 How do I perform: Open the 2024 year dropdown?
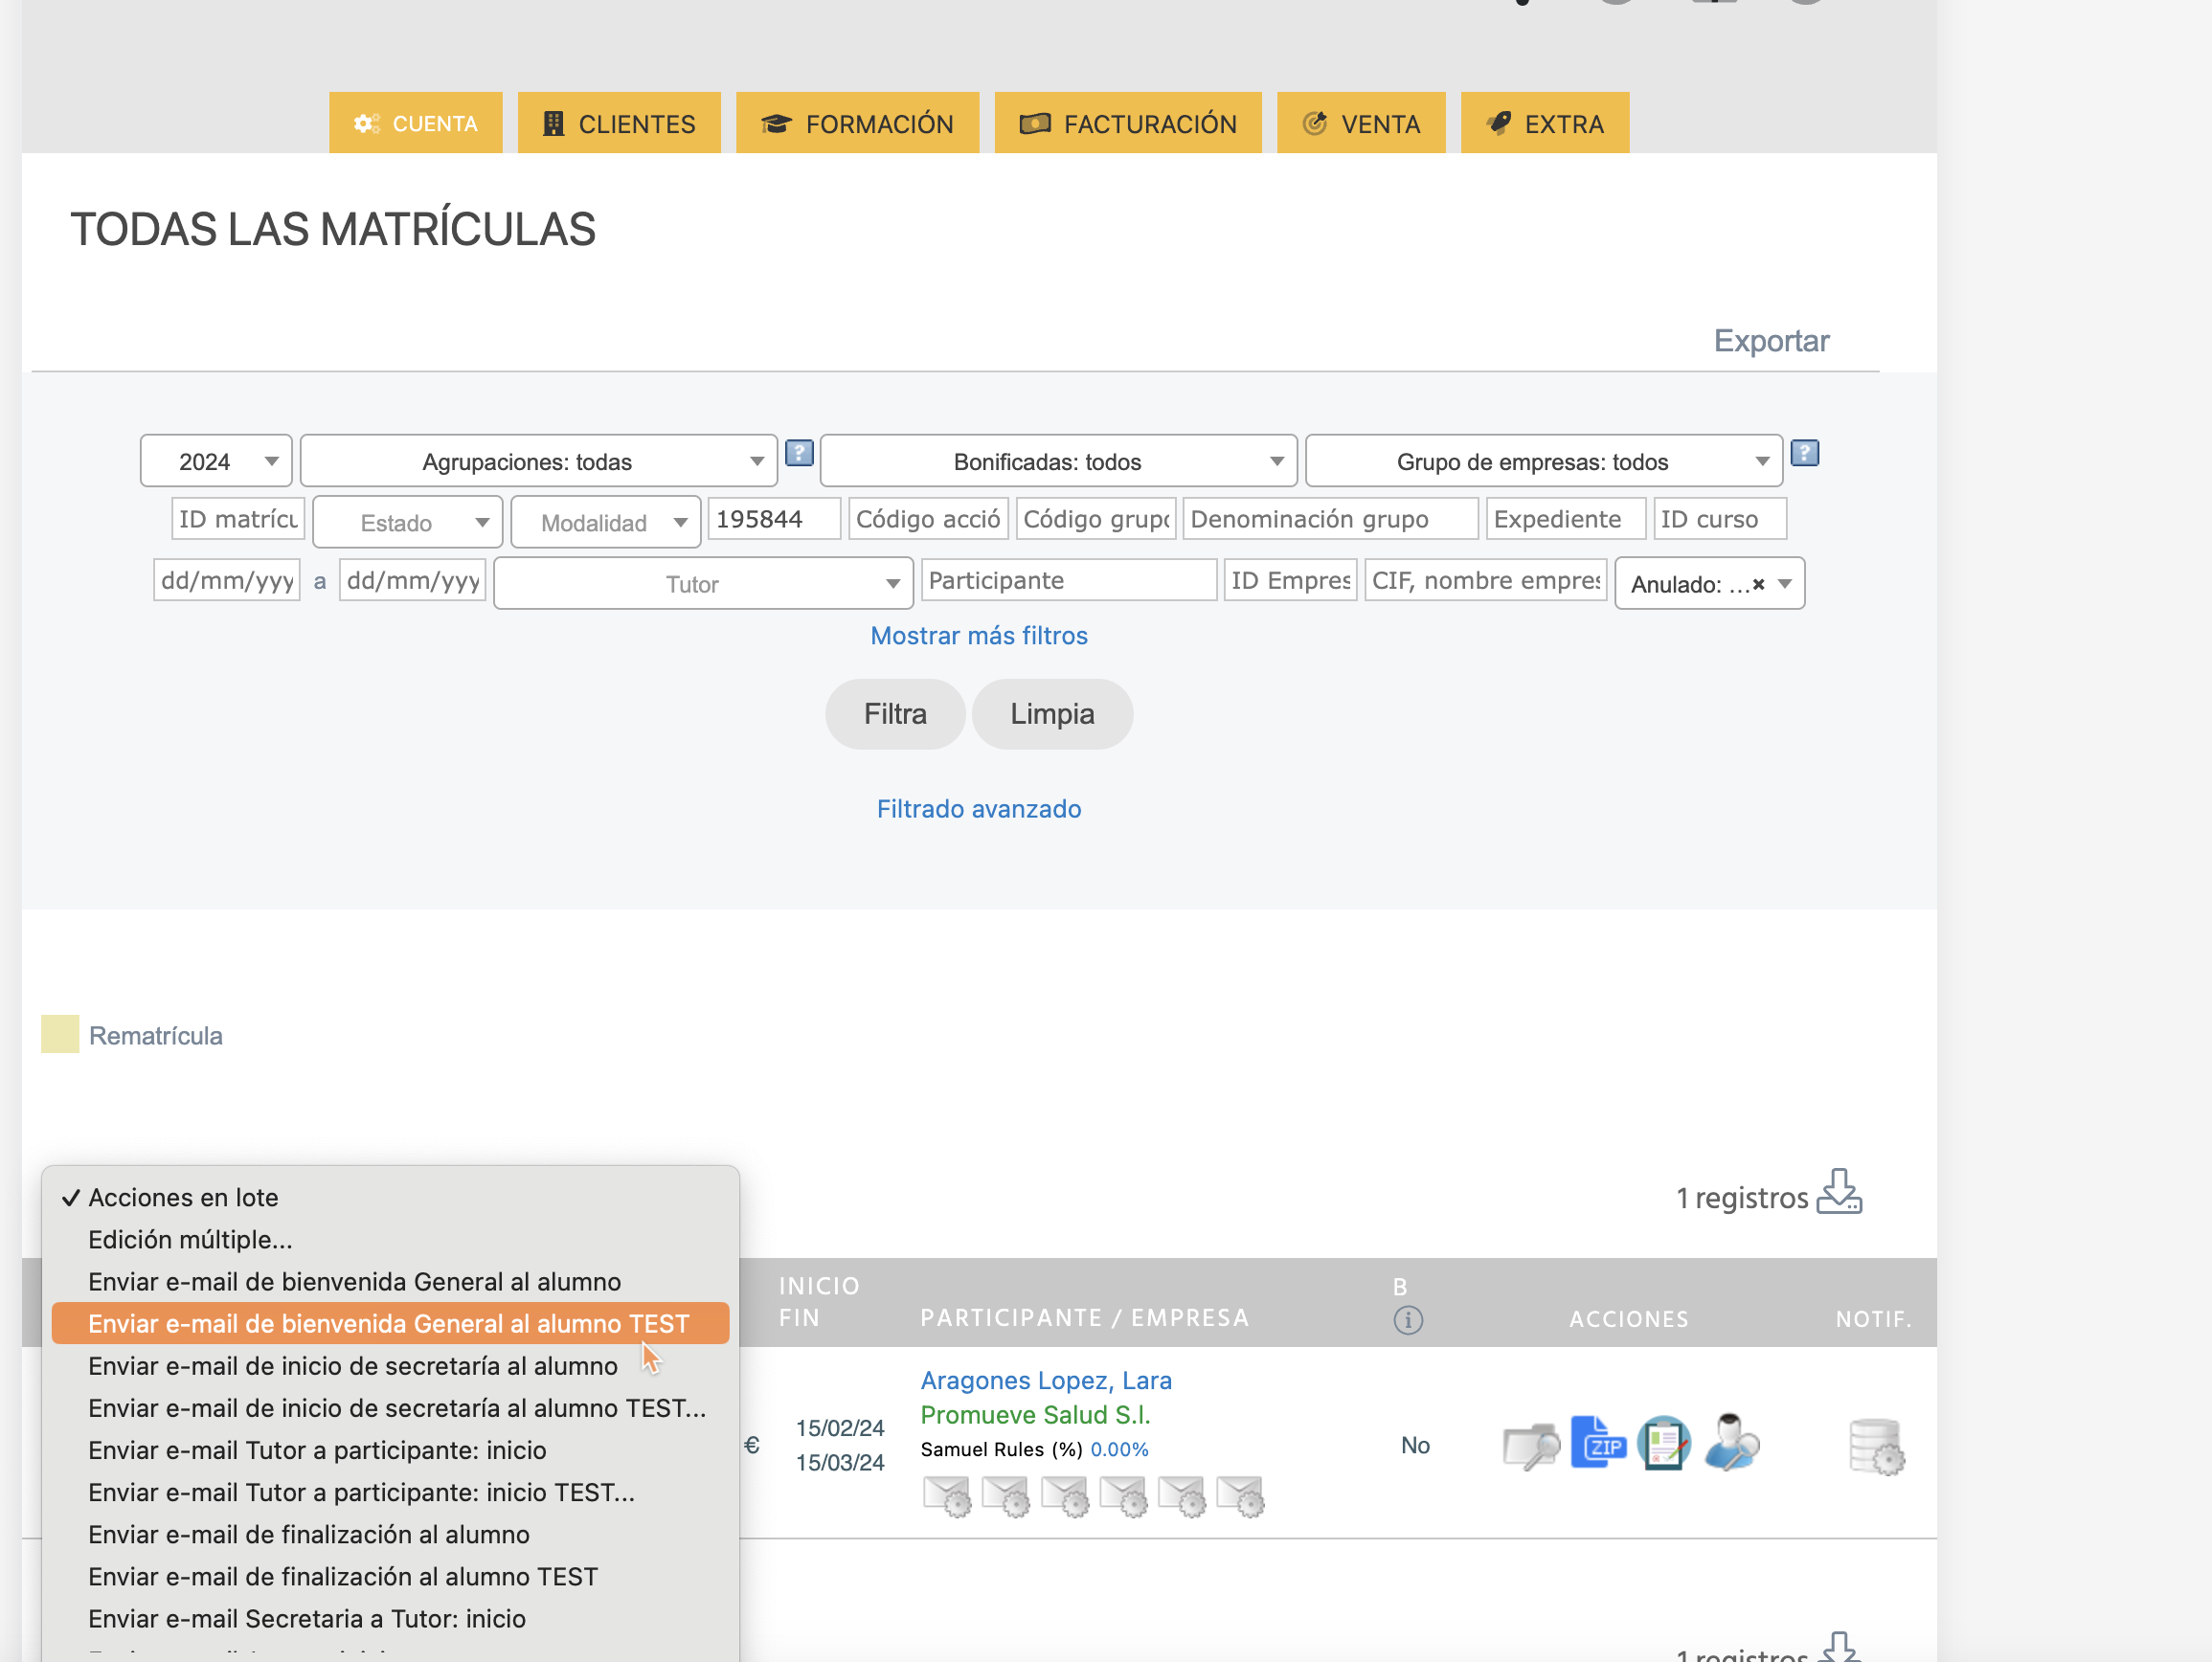pos(216,461)
